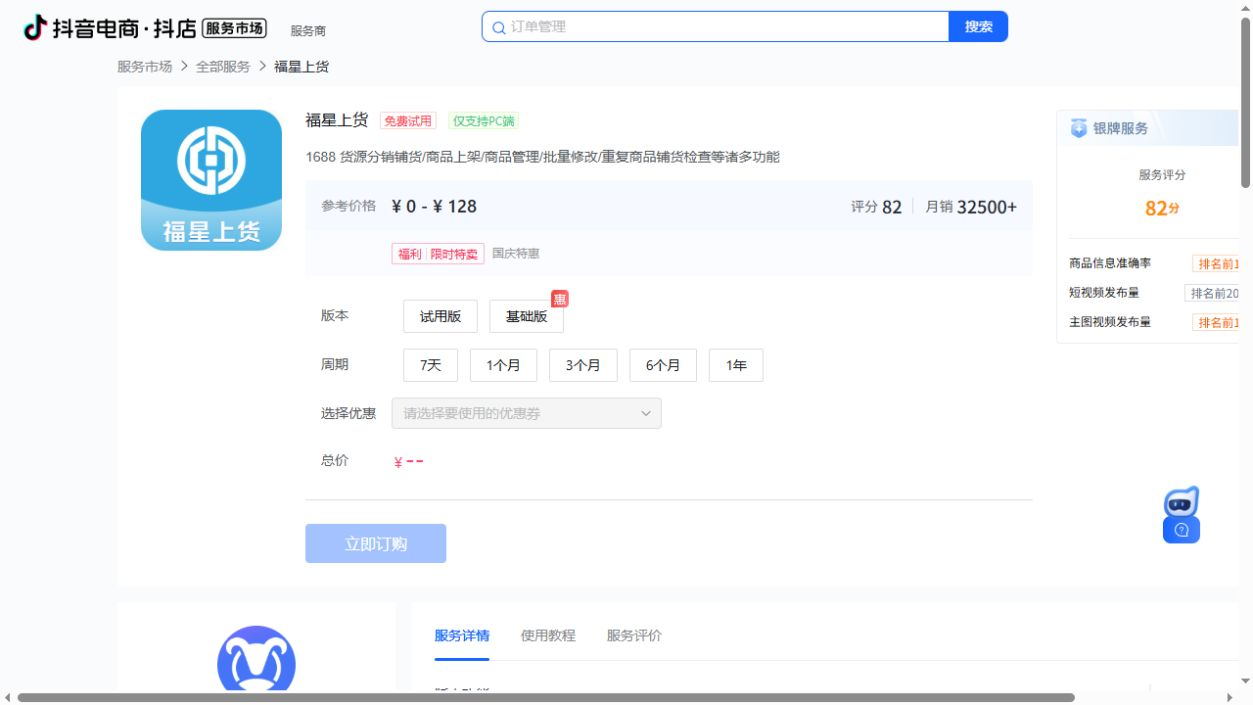Screen dimensions: 1253x705
Task: Click the vertical page scrollbar
Action: 1245,102
